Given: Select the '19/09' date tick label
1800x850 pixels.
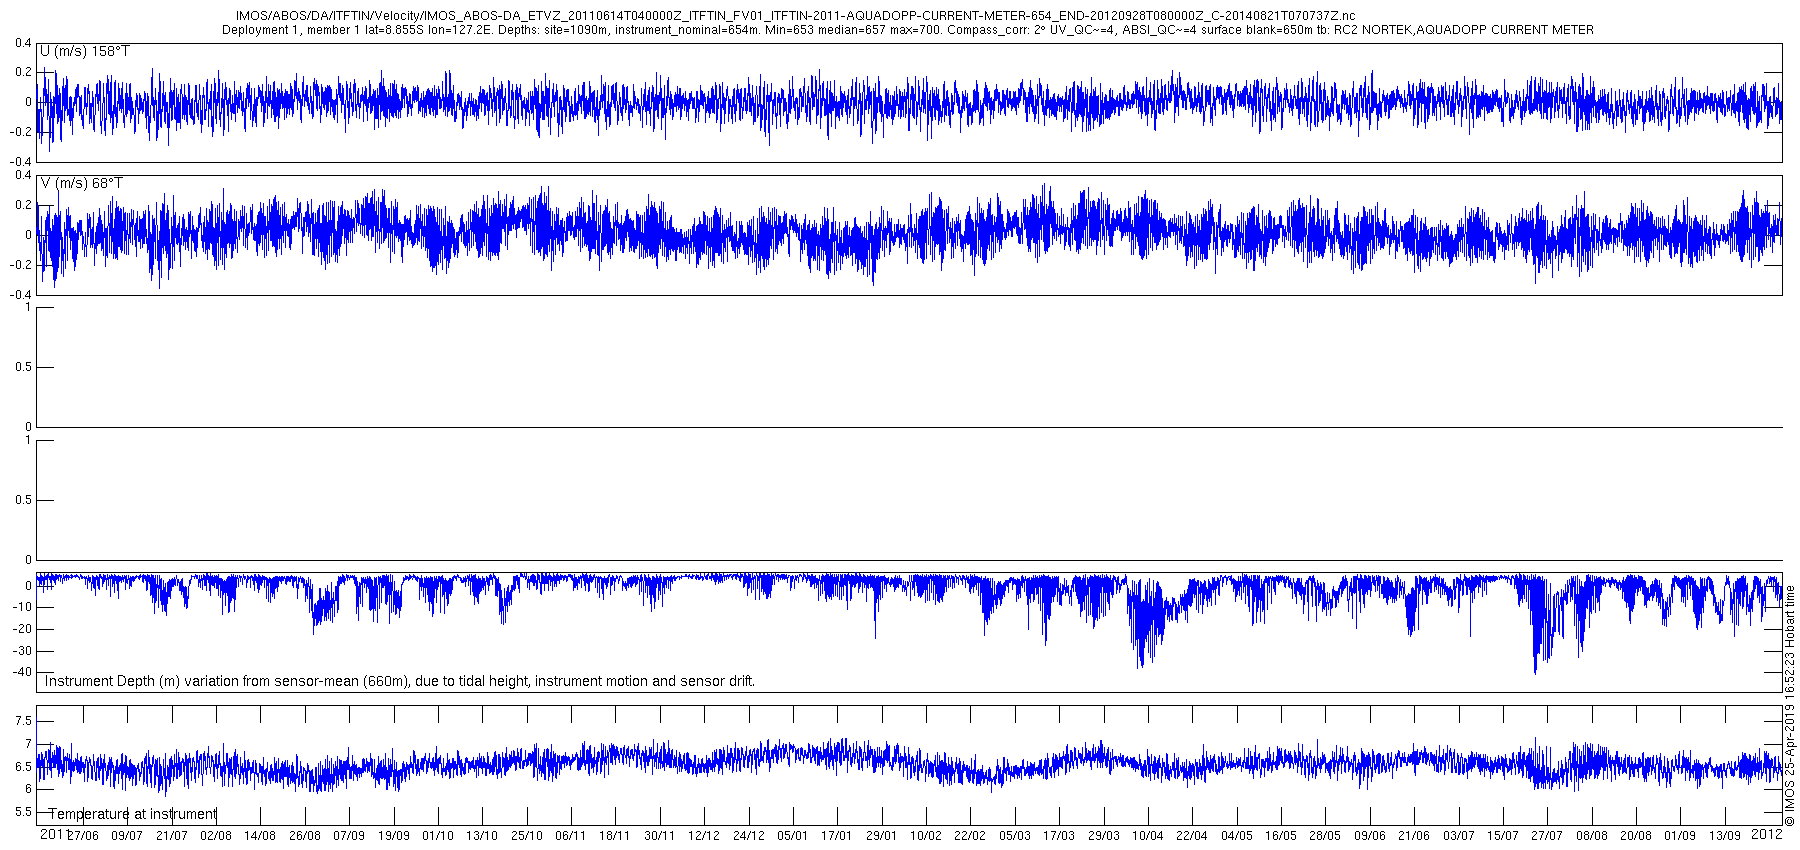Looking at the screenshot, I should coord(393,836).
